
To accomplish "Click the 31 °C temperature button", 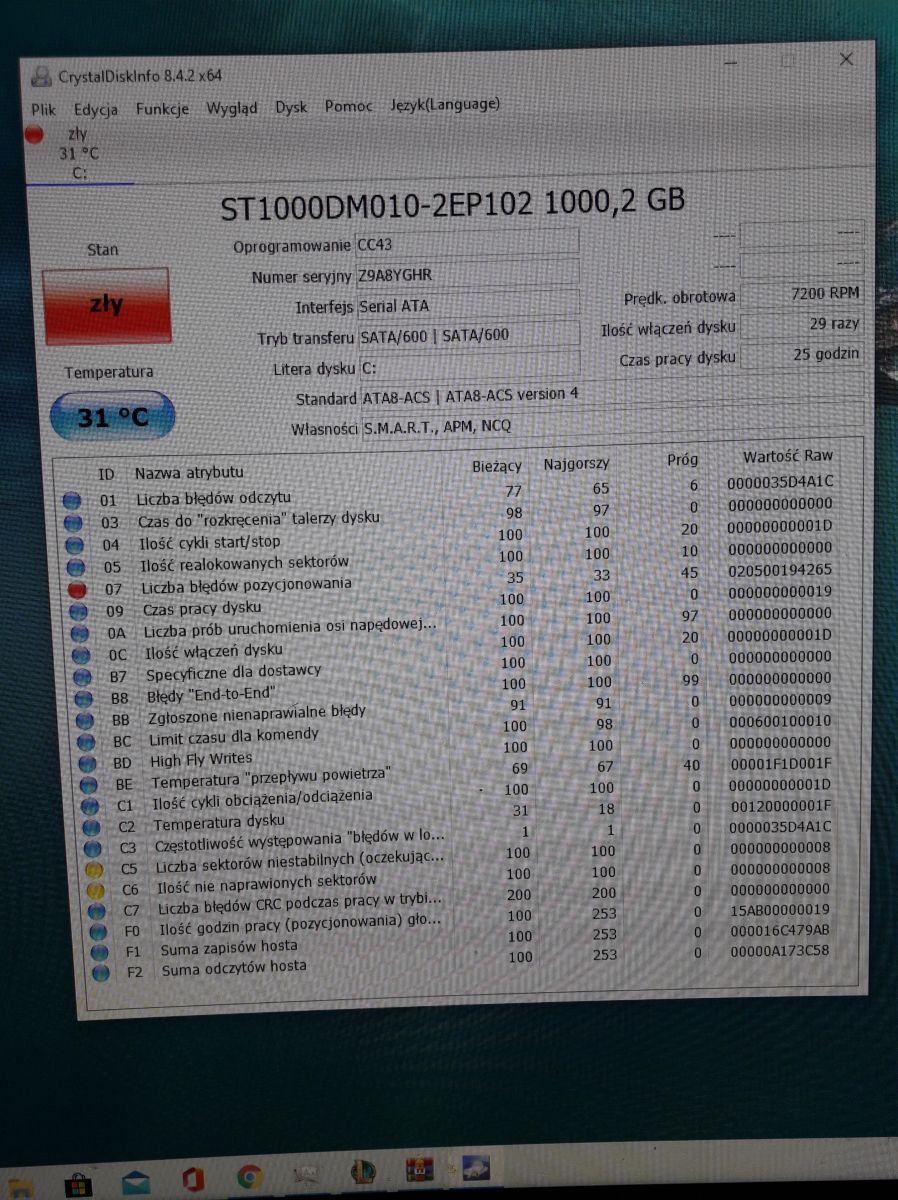I will tap(112, 416).
